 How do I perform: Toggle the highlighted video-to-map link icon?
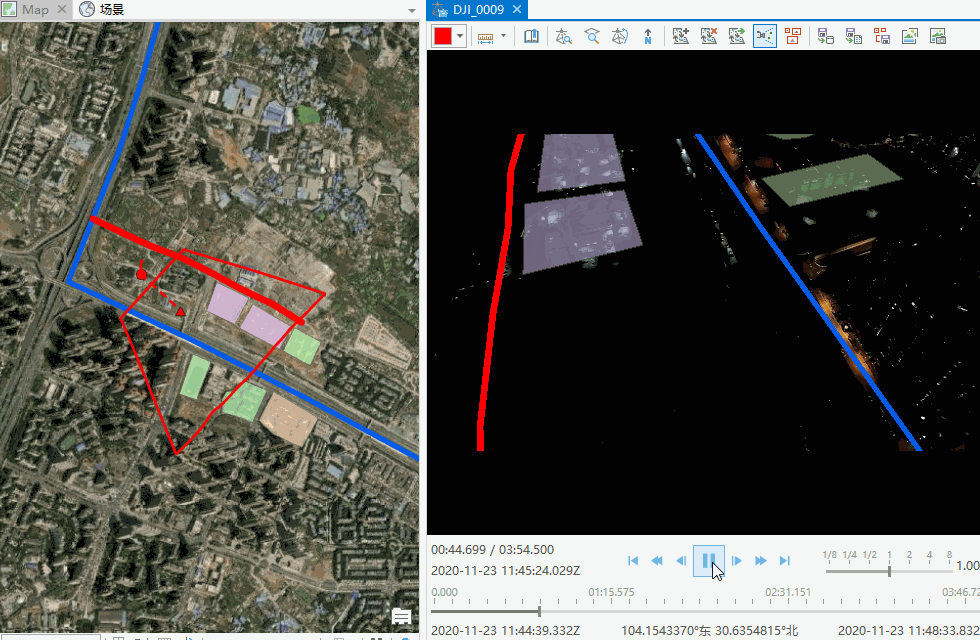click(x=764, y=36)
